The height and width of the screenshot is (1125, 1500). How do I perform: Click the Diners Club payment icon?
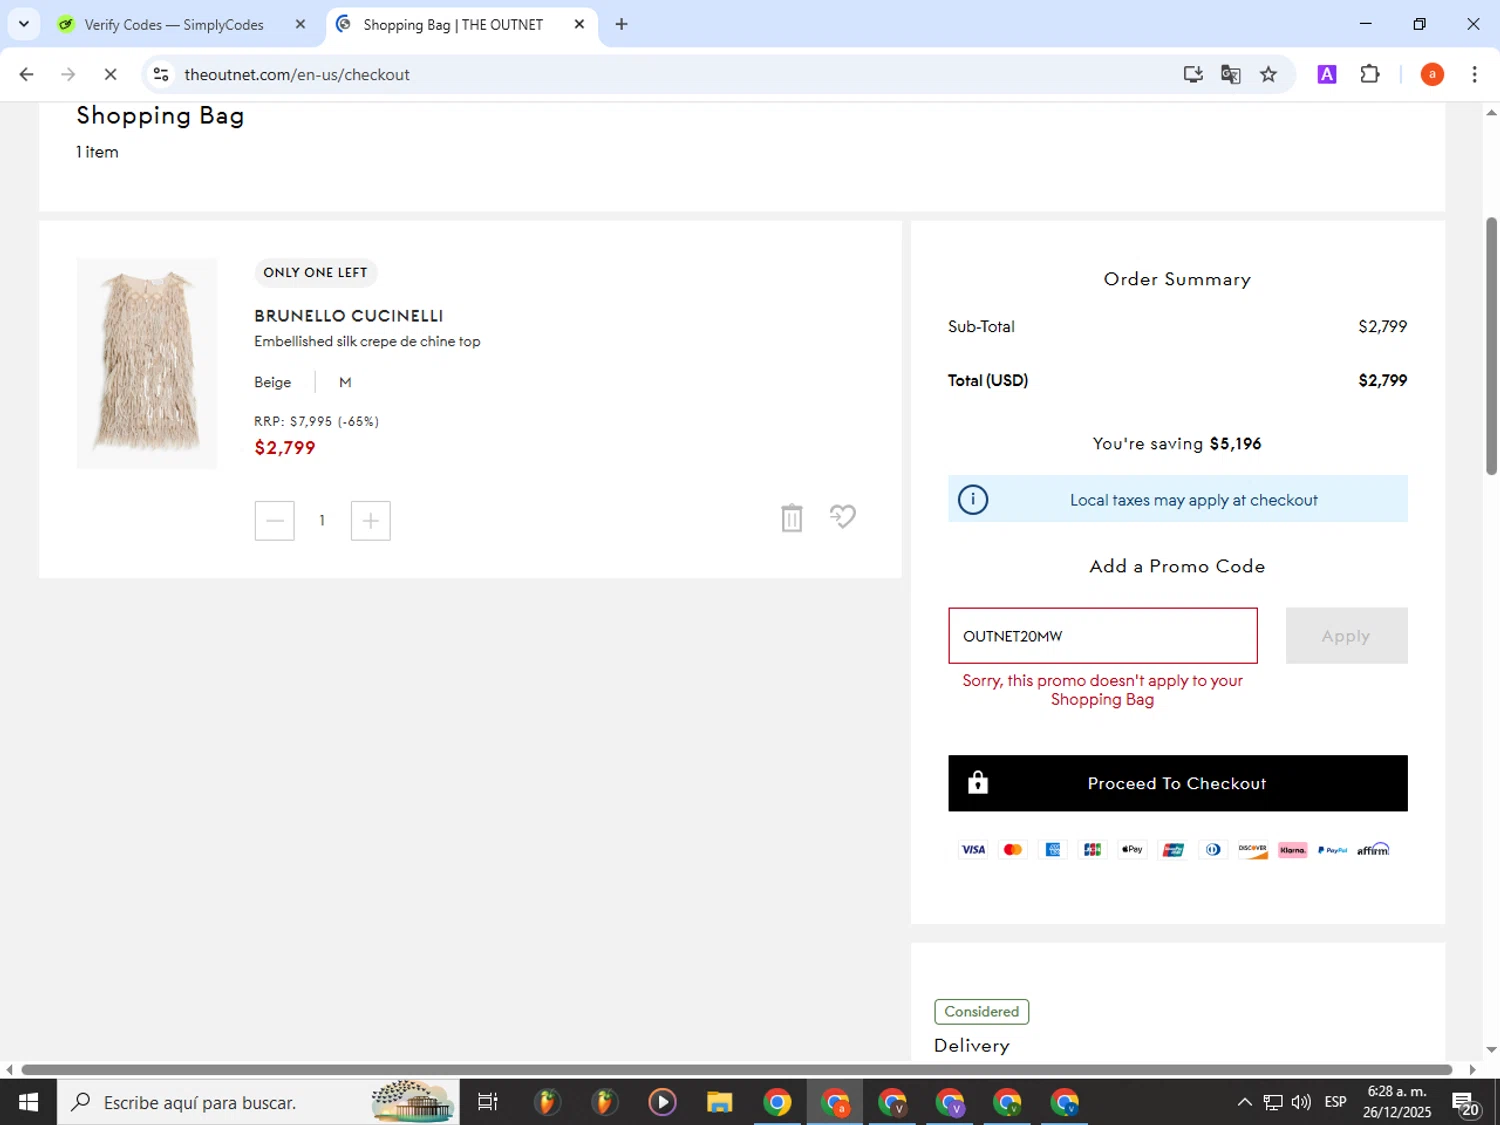(x=1213, y=849)
